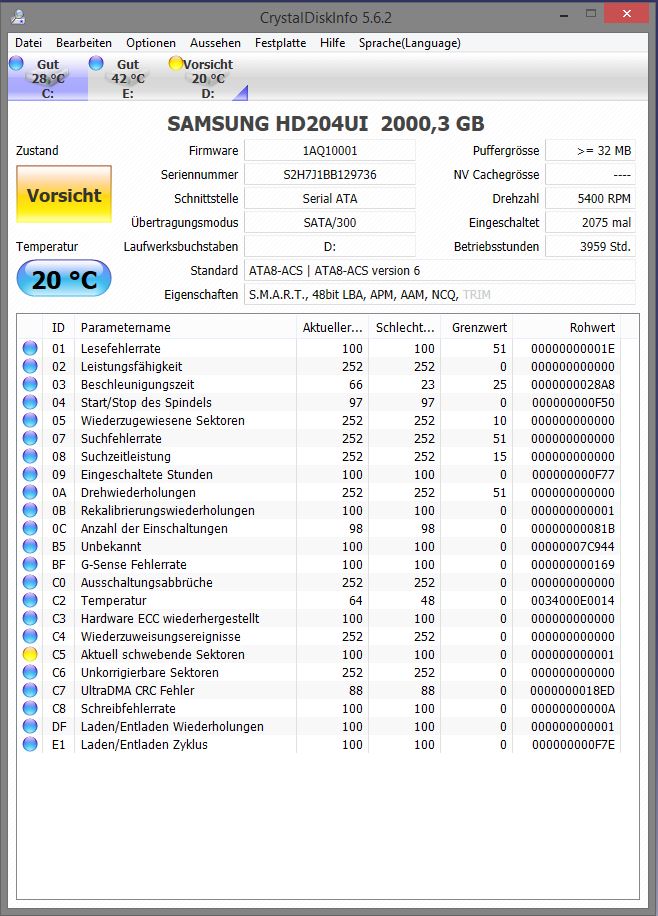Click the status orb for Laden/Entladen Zyklus
This screenshot has height=916, width=658.
click(30, 744)
